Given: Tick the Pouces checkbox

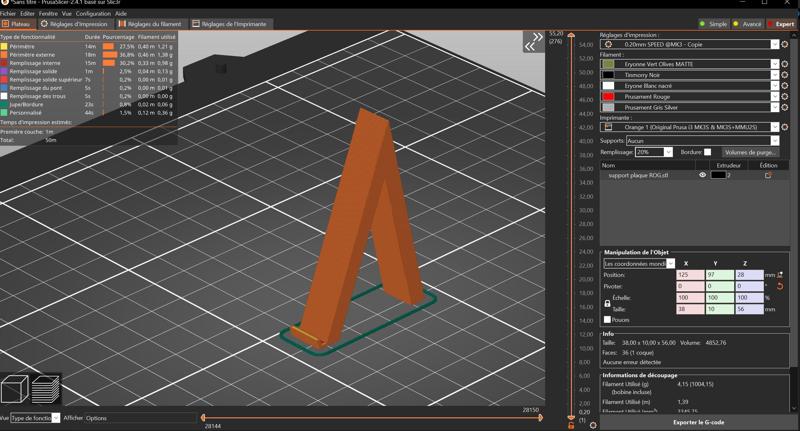Looking at the screenshot, I should (x=607, y=320).
